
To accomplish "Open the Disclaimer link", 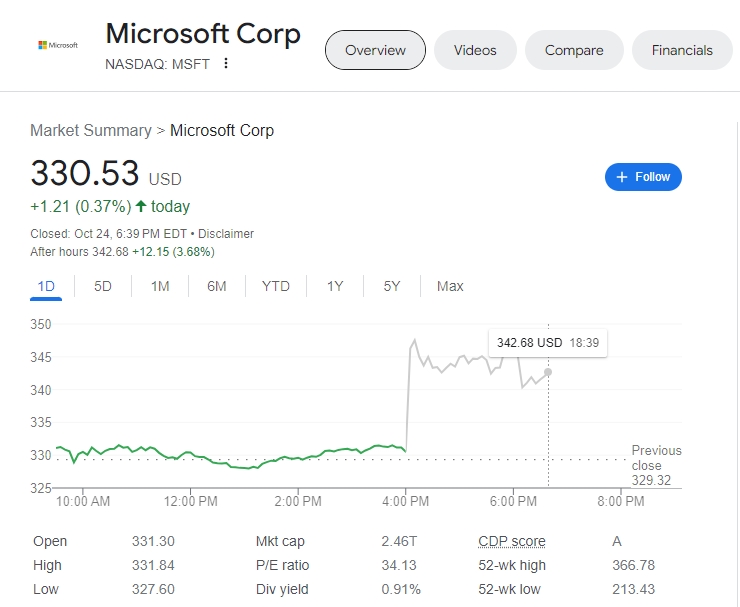I will (226, 234).
